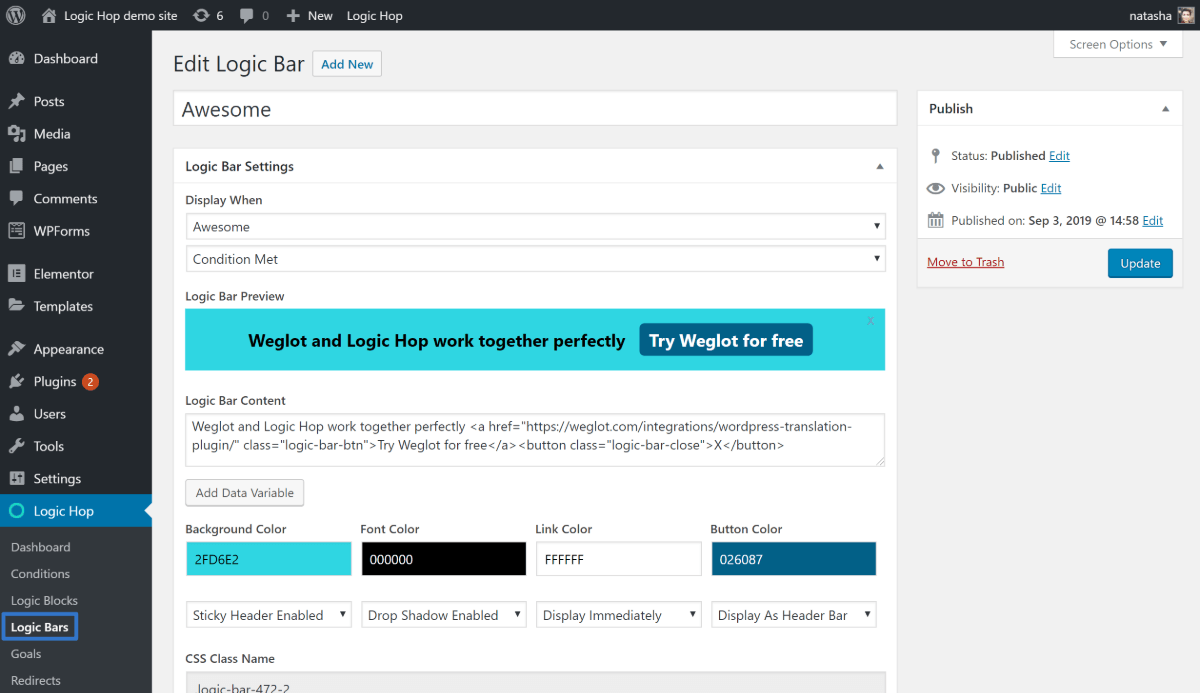Click the Comments icon in the sidebar
The width and height of the screenshot is (1200, 693).
point(17,198)
